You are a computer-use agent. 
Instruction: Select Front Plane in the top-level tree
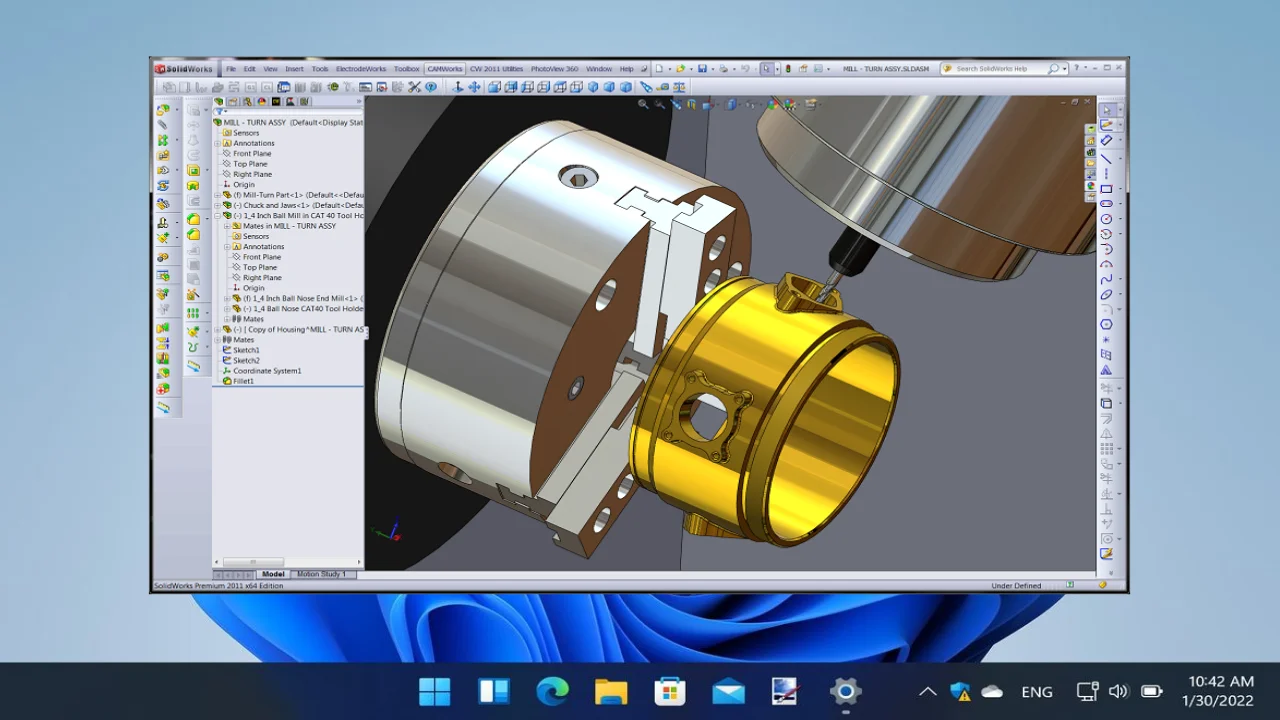(x=252, y=153)
